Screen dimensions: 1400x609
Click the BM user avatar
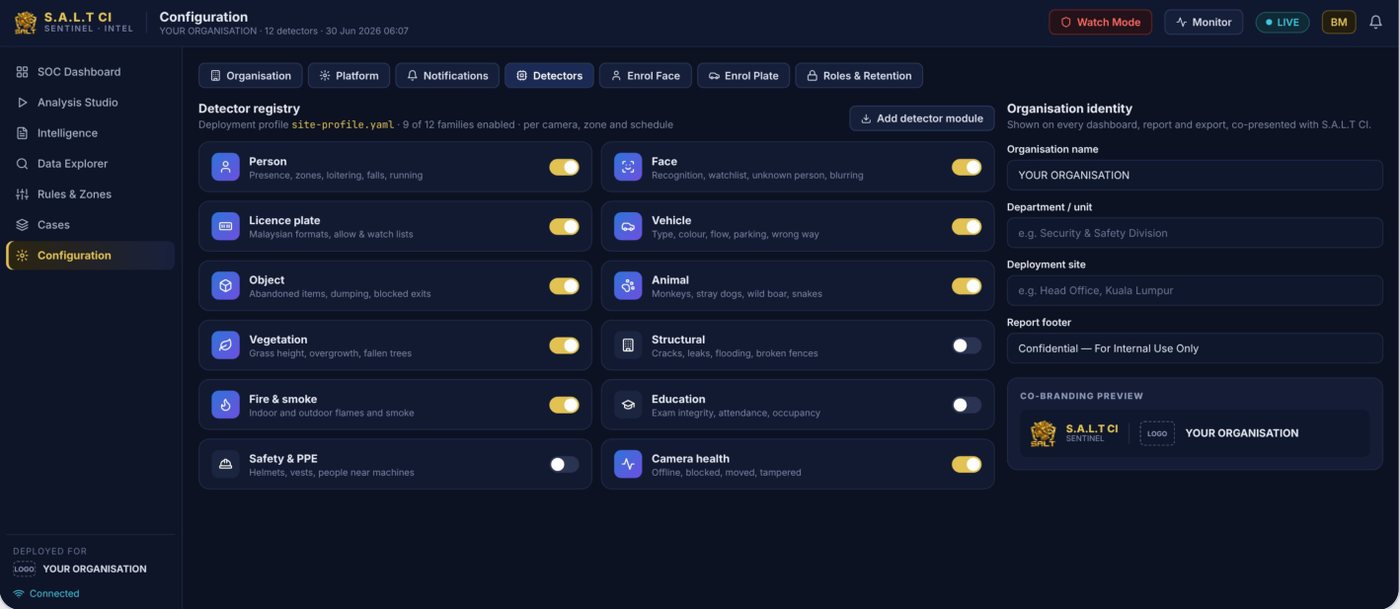1339,22
